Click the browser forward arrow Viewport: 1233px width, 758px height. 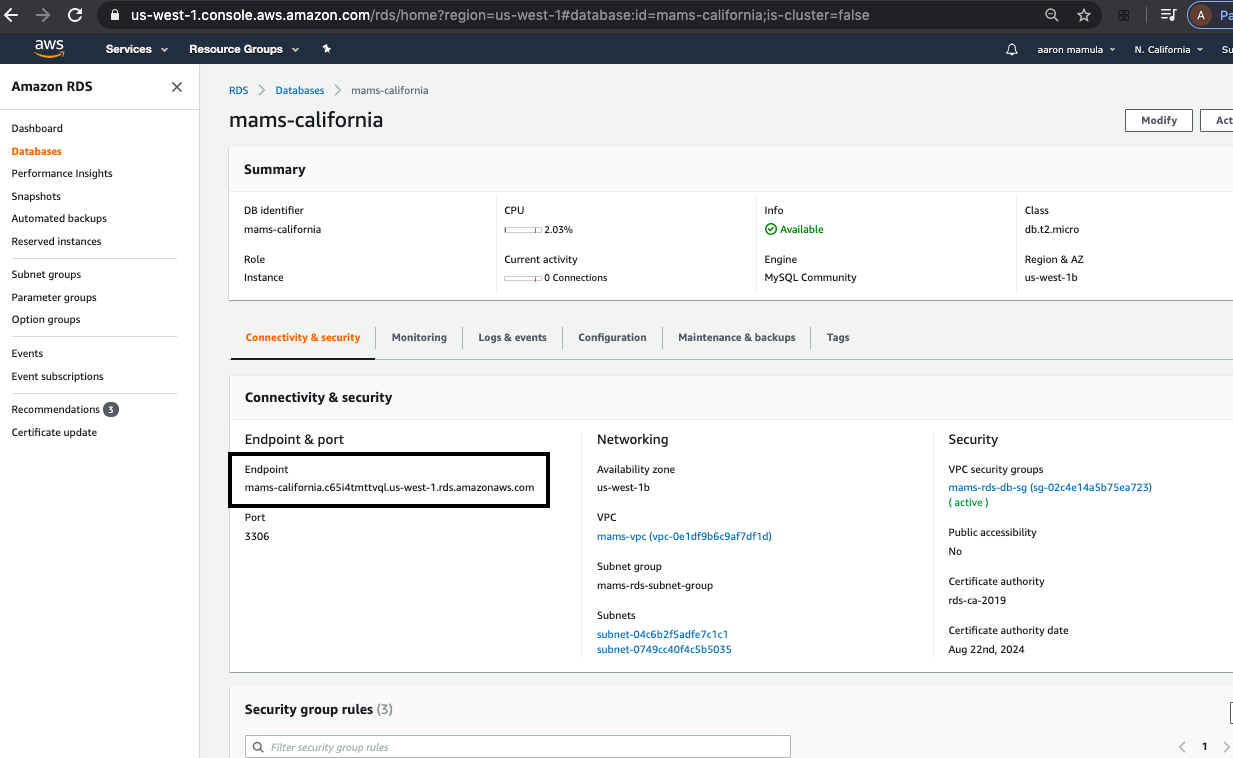point(43,15)
